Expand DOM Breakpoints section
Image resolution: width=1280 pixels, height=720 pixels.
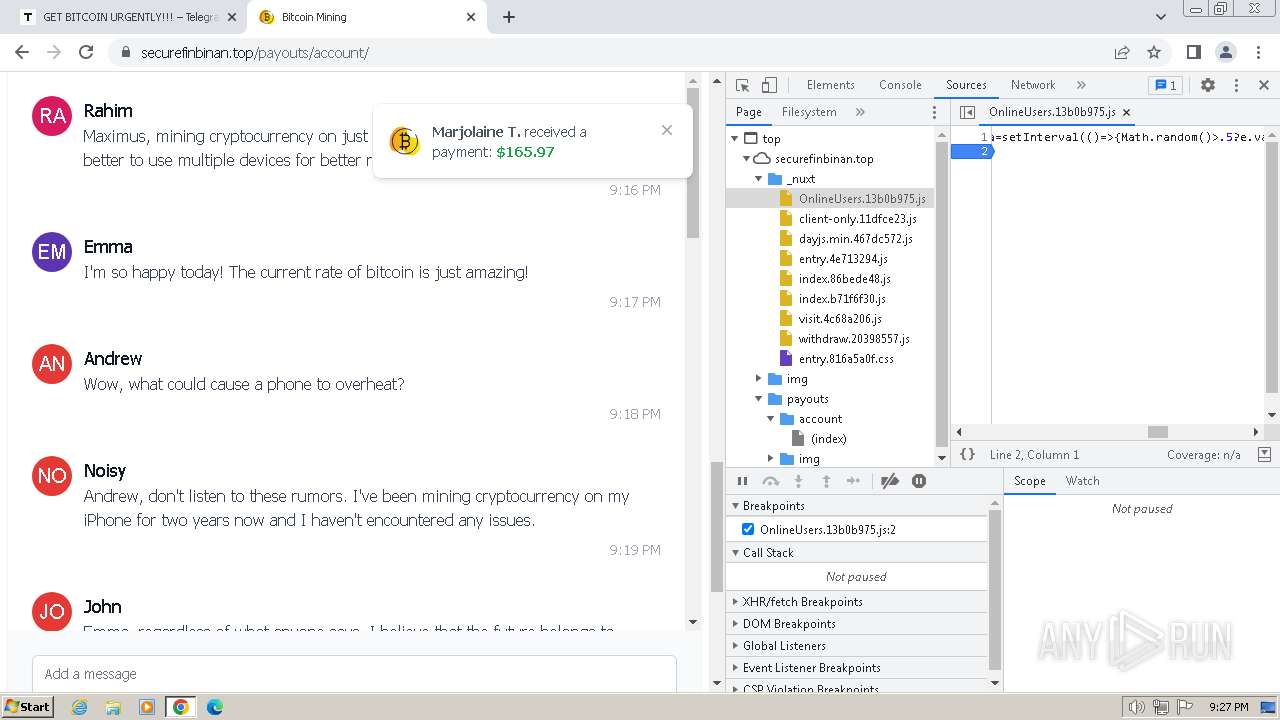click(x=856, y=624)
